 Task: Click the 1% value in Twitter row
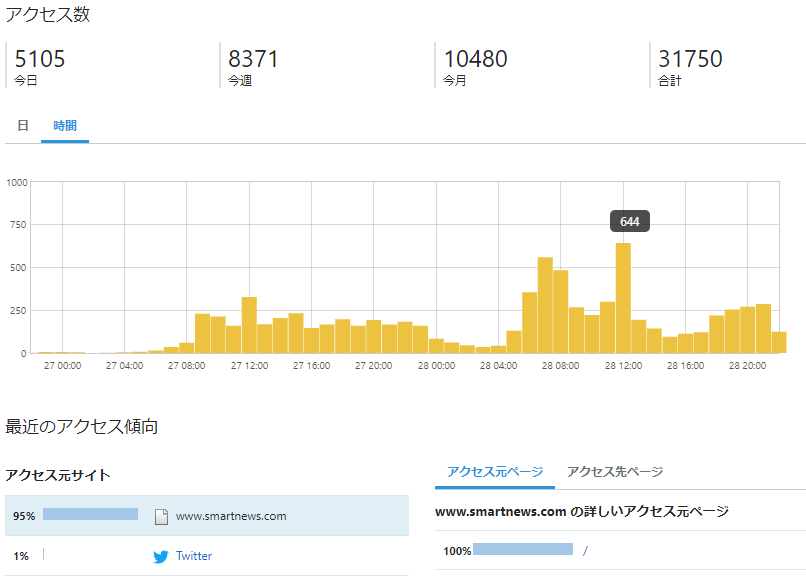[21, 556]
